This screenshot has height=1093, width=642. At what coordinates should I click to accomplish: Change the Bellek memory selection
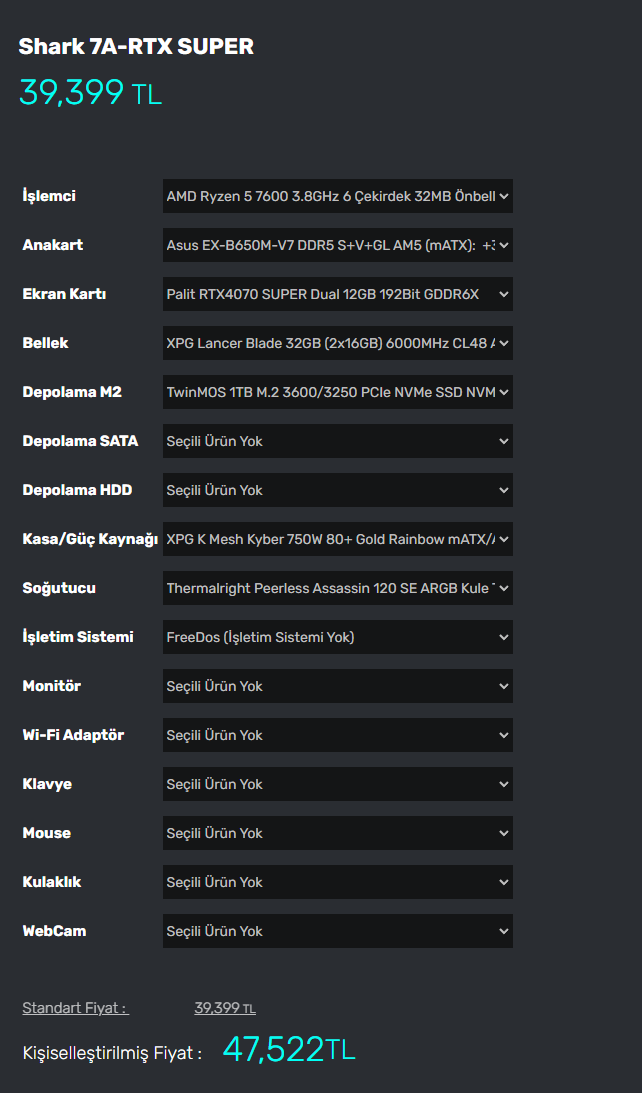(x=337, y=343)
